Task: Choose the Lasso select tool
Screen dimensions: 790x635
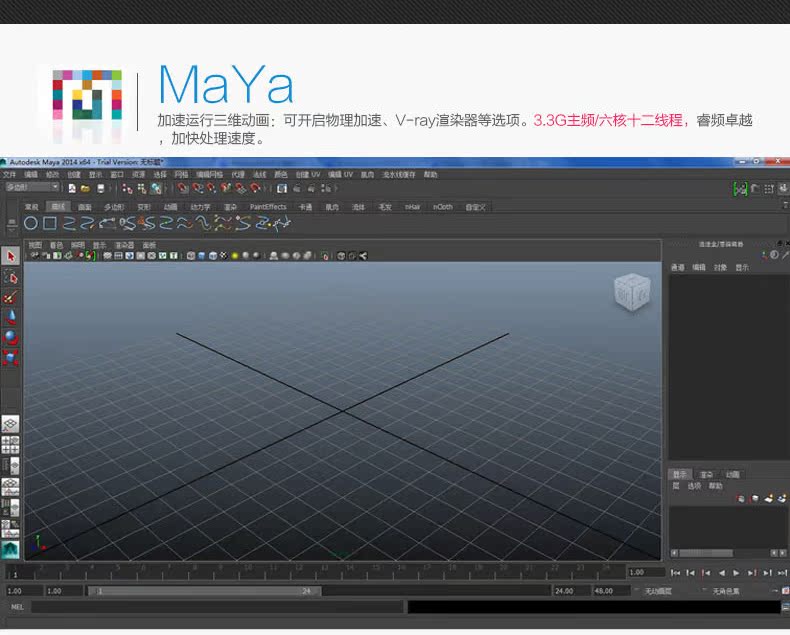Action: 11,277
